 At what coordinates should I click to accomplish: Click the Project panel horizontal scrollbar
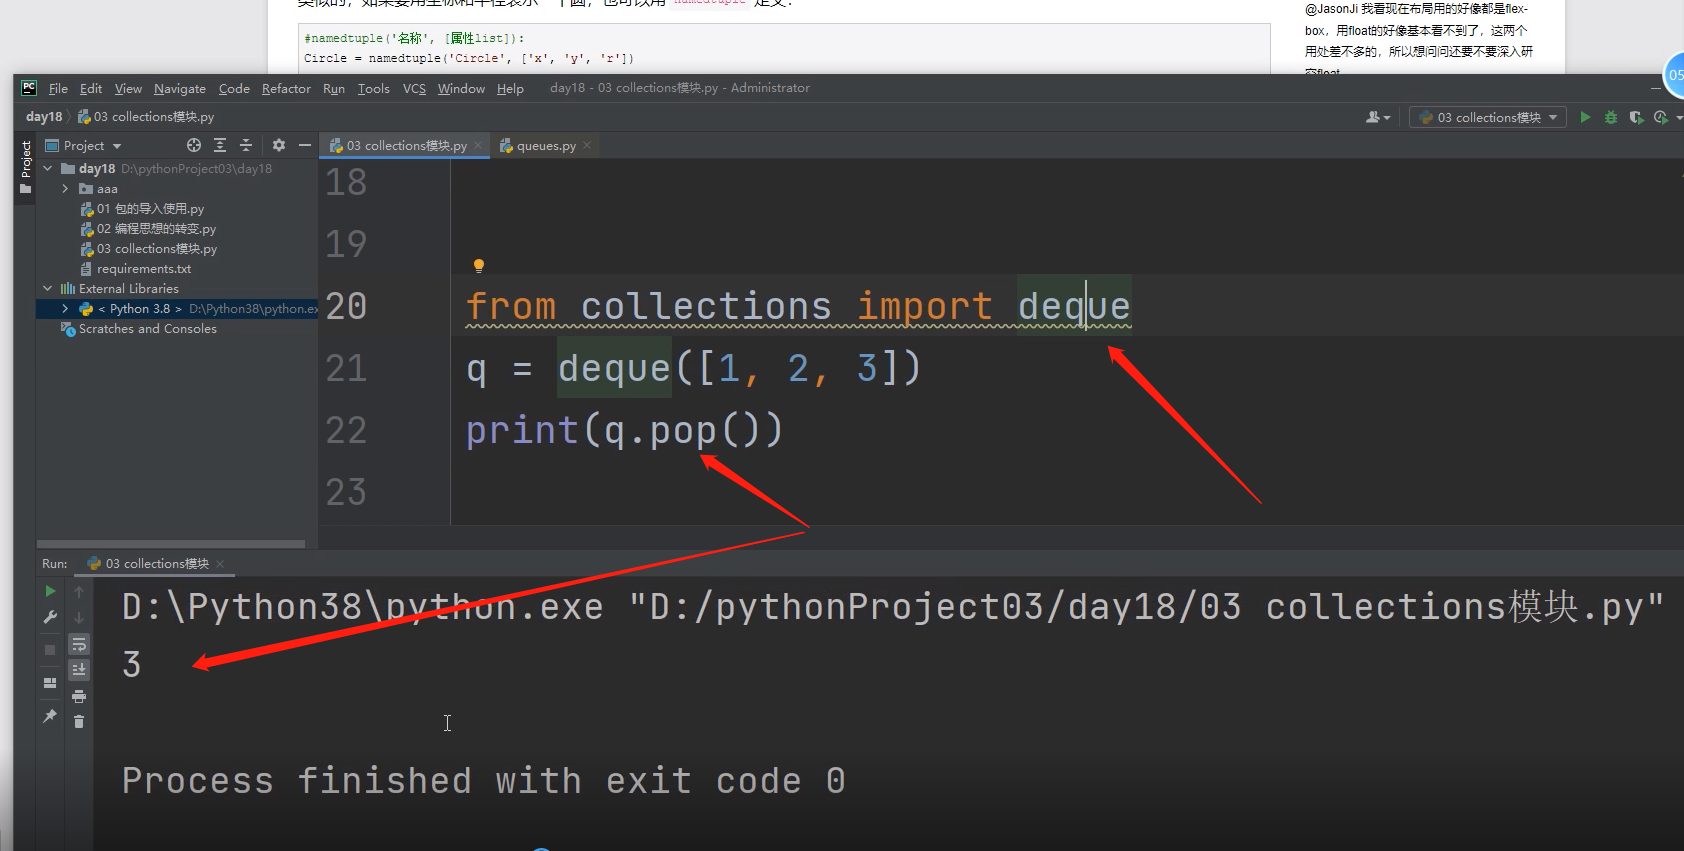pos(172,544)
